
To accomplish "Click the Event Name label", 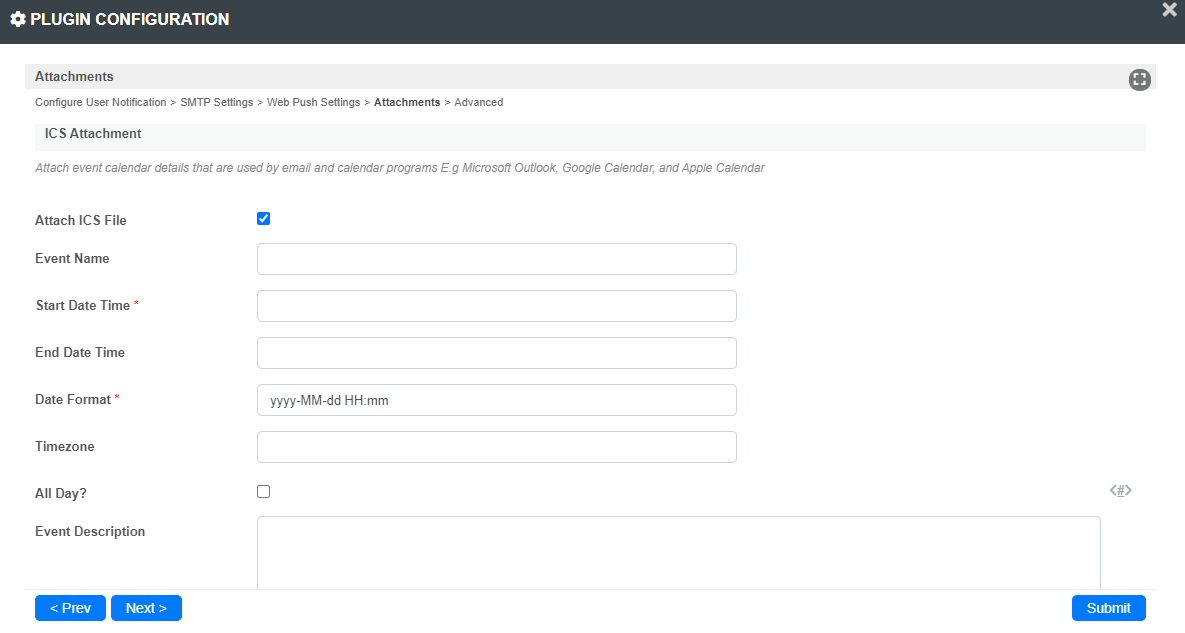I will coord(72,258).
